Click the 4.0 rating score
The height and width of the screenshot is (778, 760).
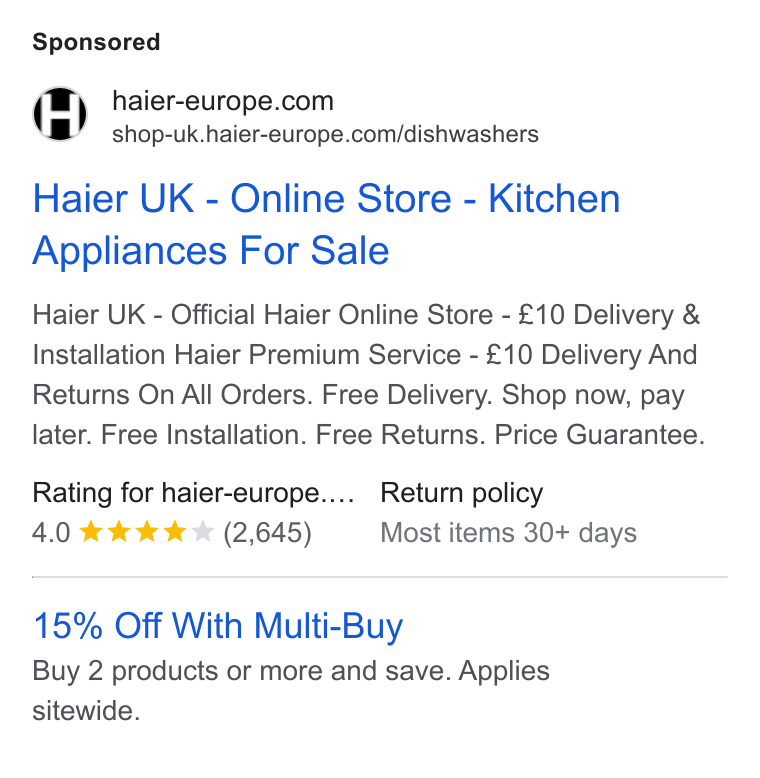coord(51,533)
